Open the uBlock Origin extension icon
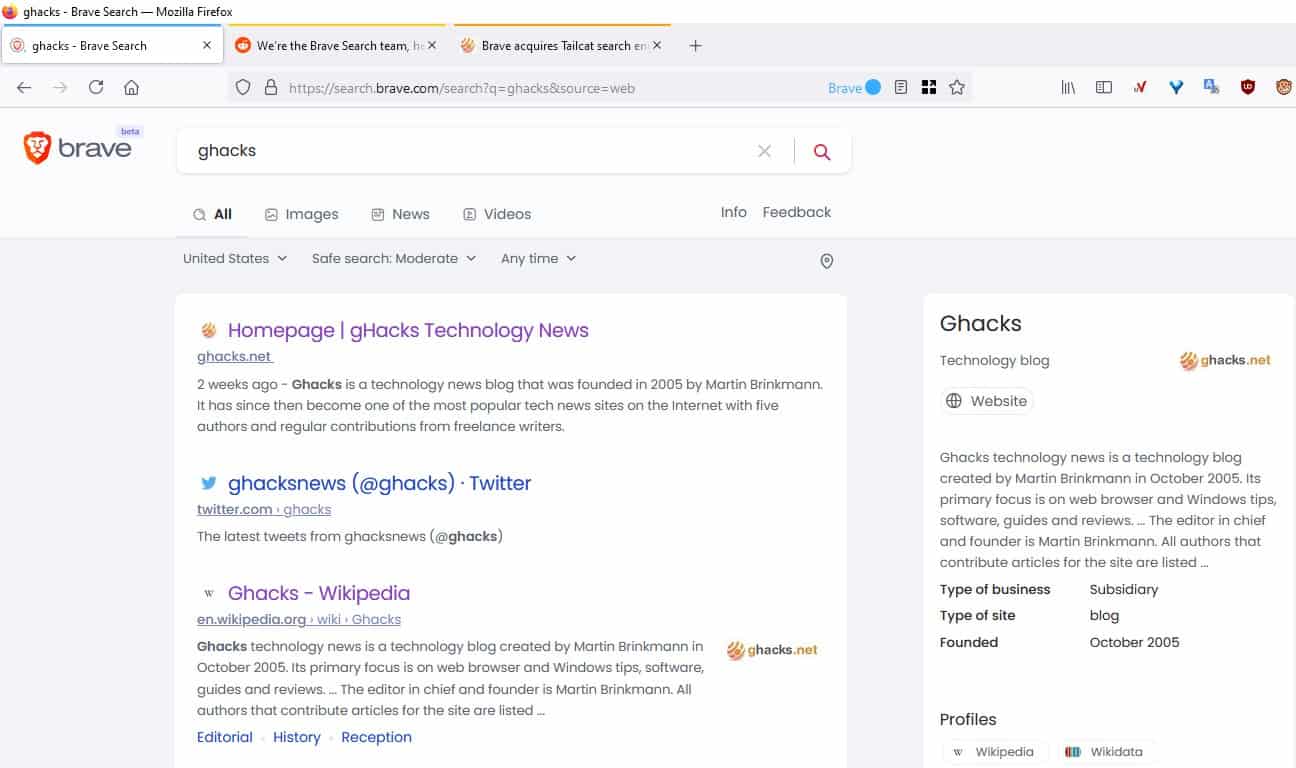The width and height of the screenshot is (1296, 768). pyautogui.click(x=1248, y=88)
